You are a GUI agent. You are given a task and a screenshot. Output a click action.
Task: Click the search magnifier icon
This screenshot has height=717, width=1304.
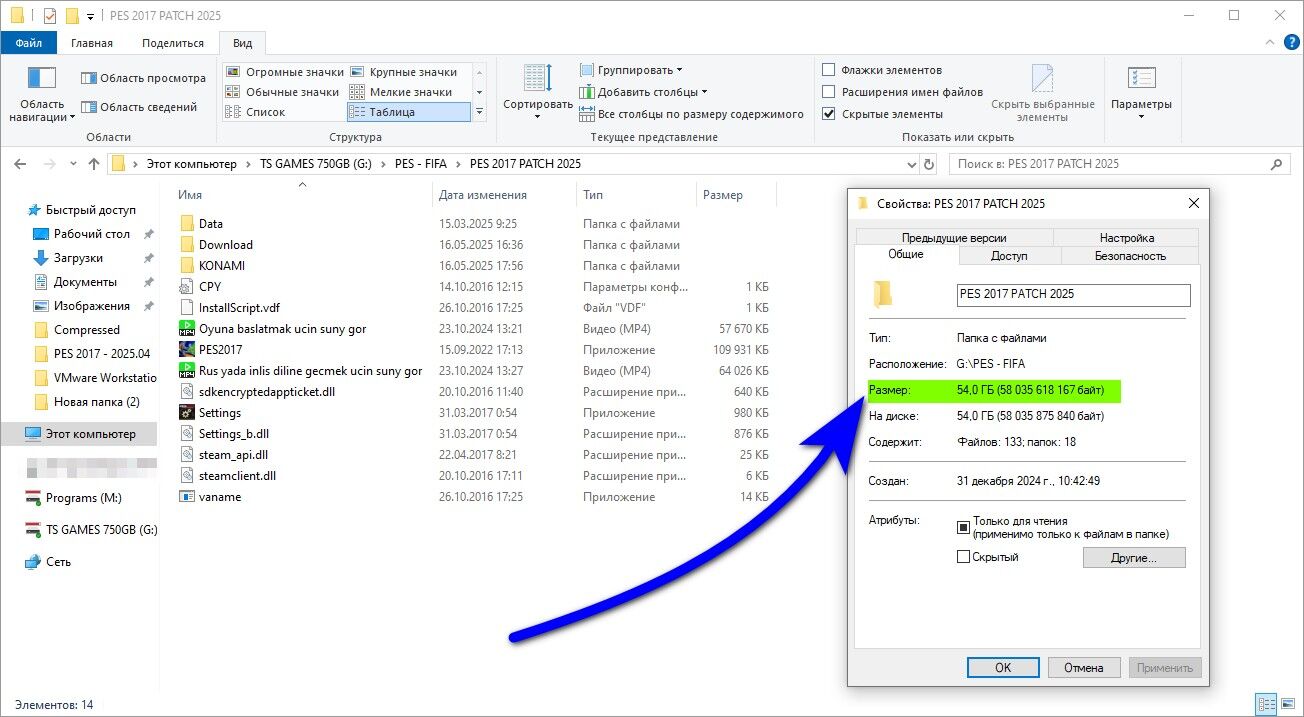[1277, 164]
